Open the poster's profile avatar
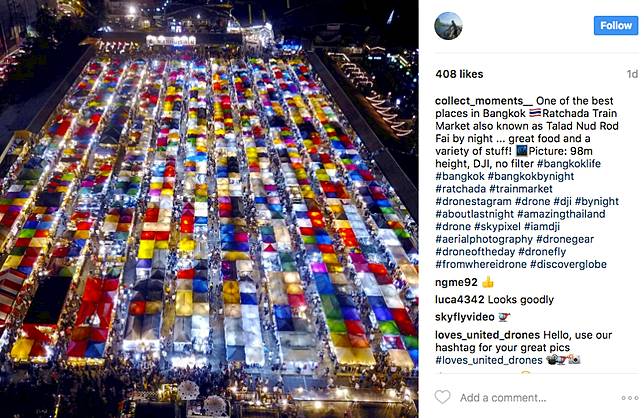The height and width of the screenshot is (418, 644). [x=448, y=26]
